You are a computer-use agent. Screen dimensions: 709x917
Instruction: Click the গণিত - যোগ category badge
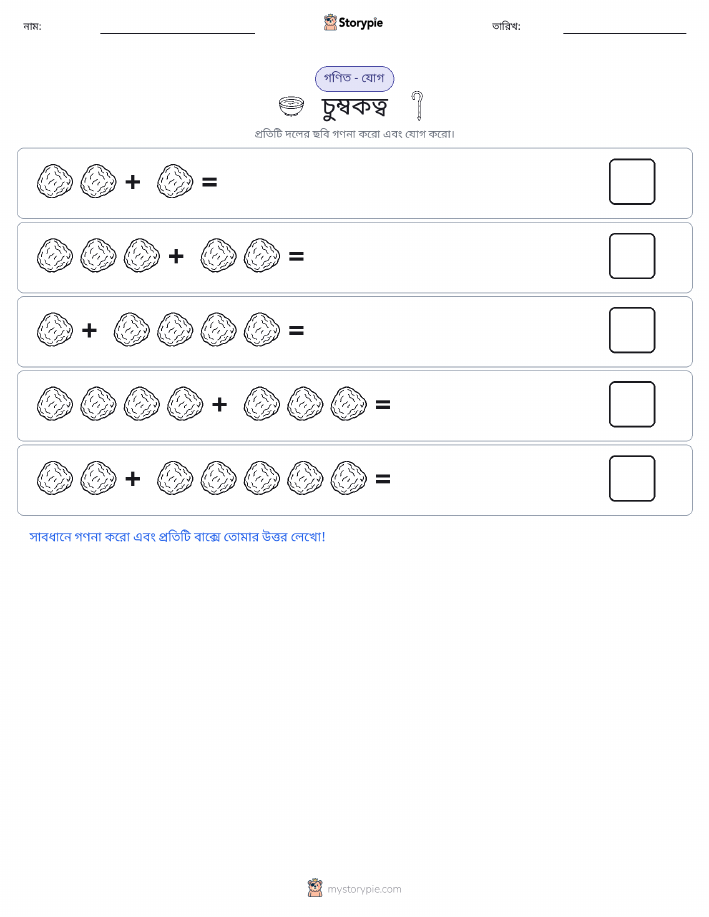tap(354, 78)
